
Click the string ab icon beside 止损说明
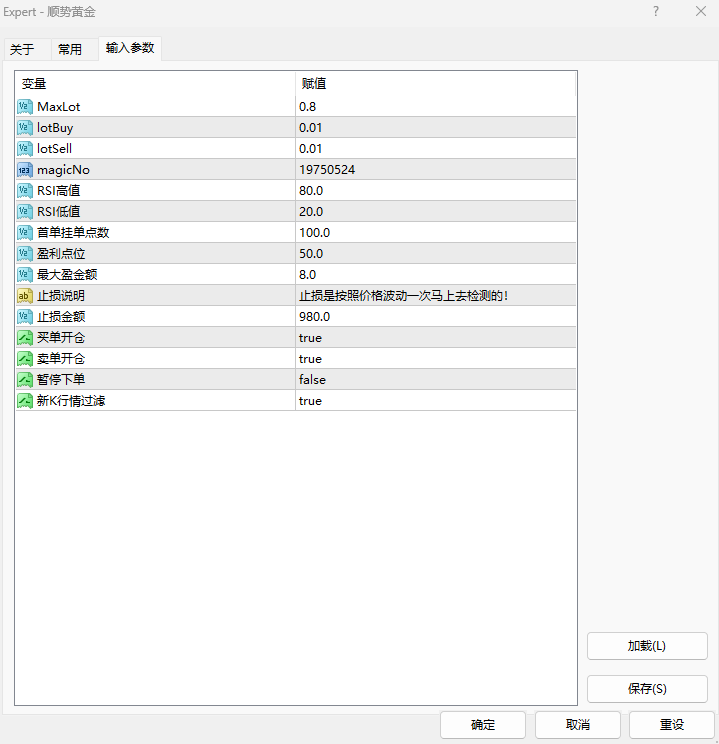pyautogui.click(x=25, y=296)
